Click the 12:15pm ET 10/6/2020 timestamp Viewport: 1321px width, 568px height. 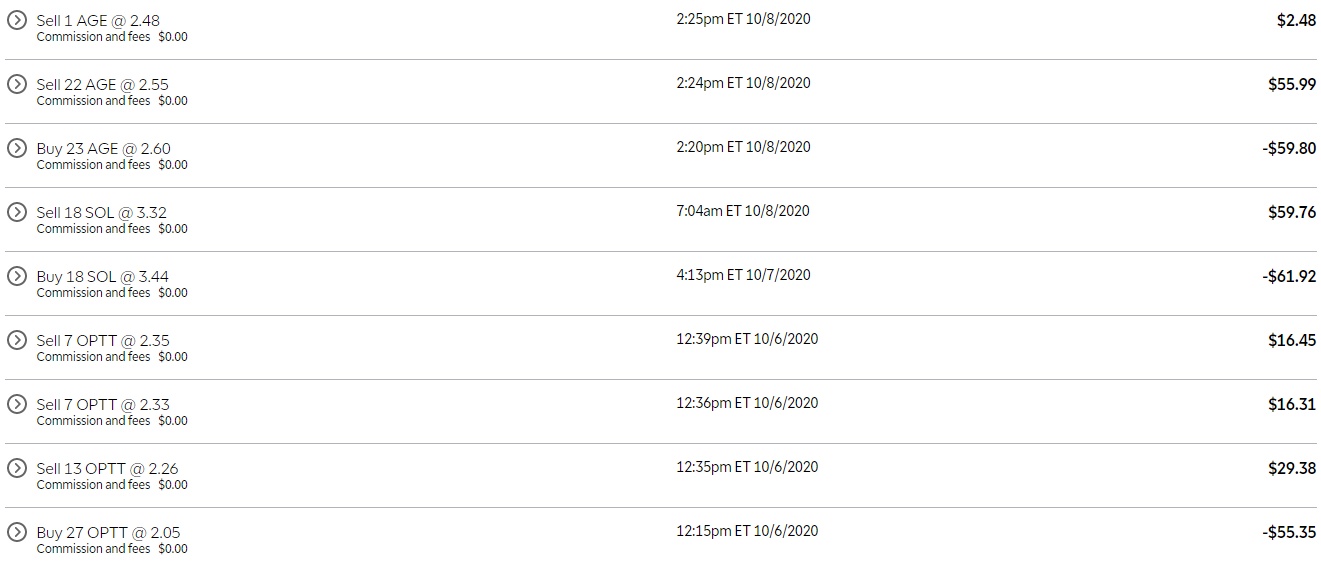pyautogui.click(x=747, y=531)
